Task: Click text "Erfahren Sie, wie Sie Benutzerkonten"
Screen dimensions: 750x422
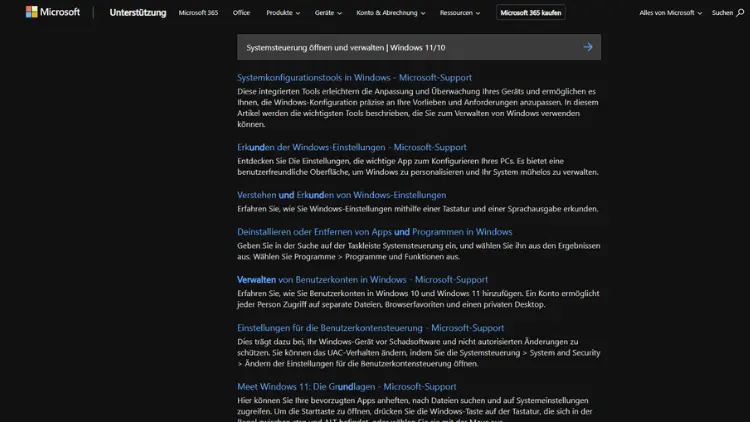Action: pos(418,299)
